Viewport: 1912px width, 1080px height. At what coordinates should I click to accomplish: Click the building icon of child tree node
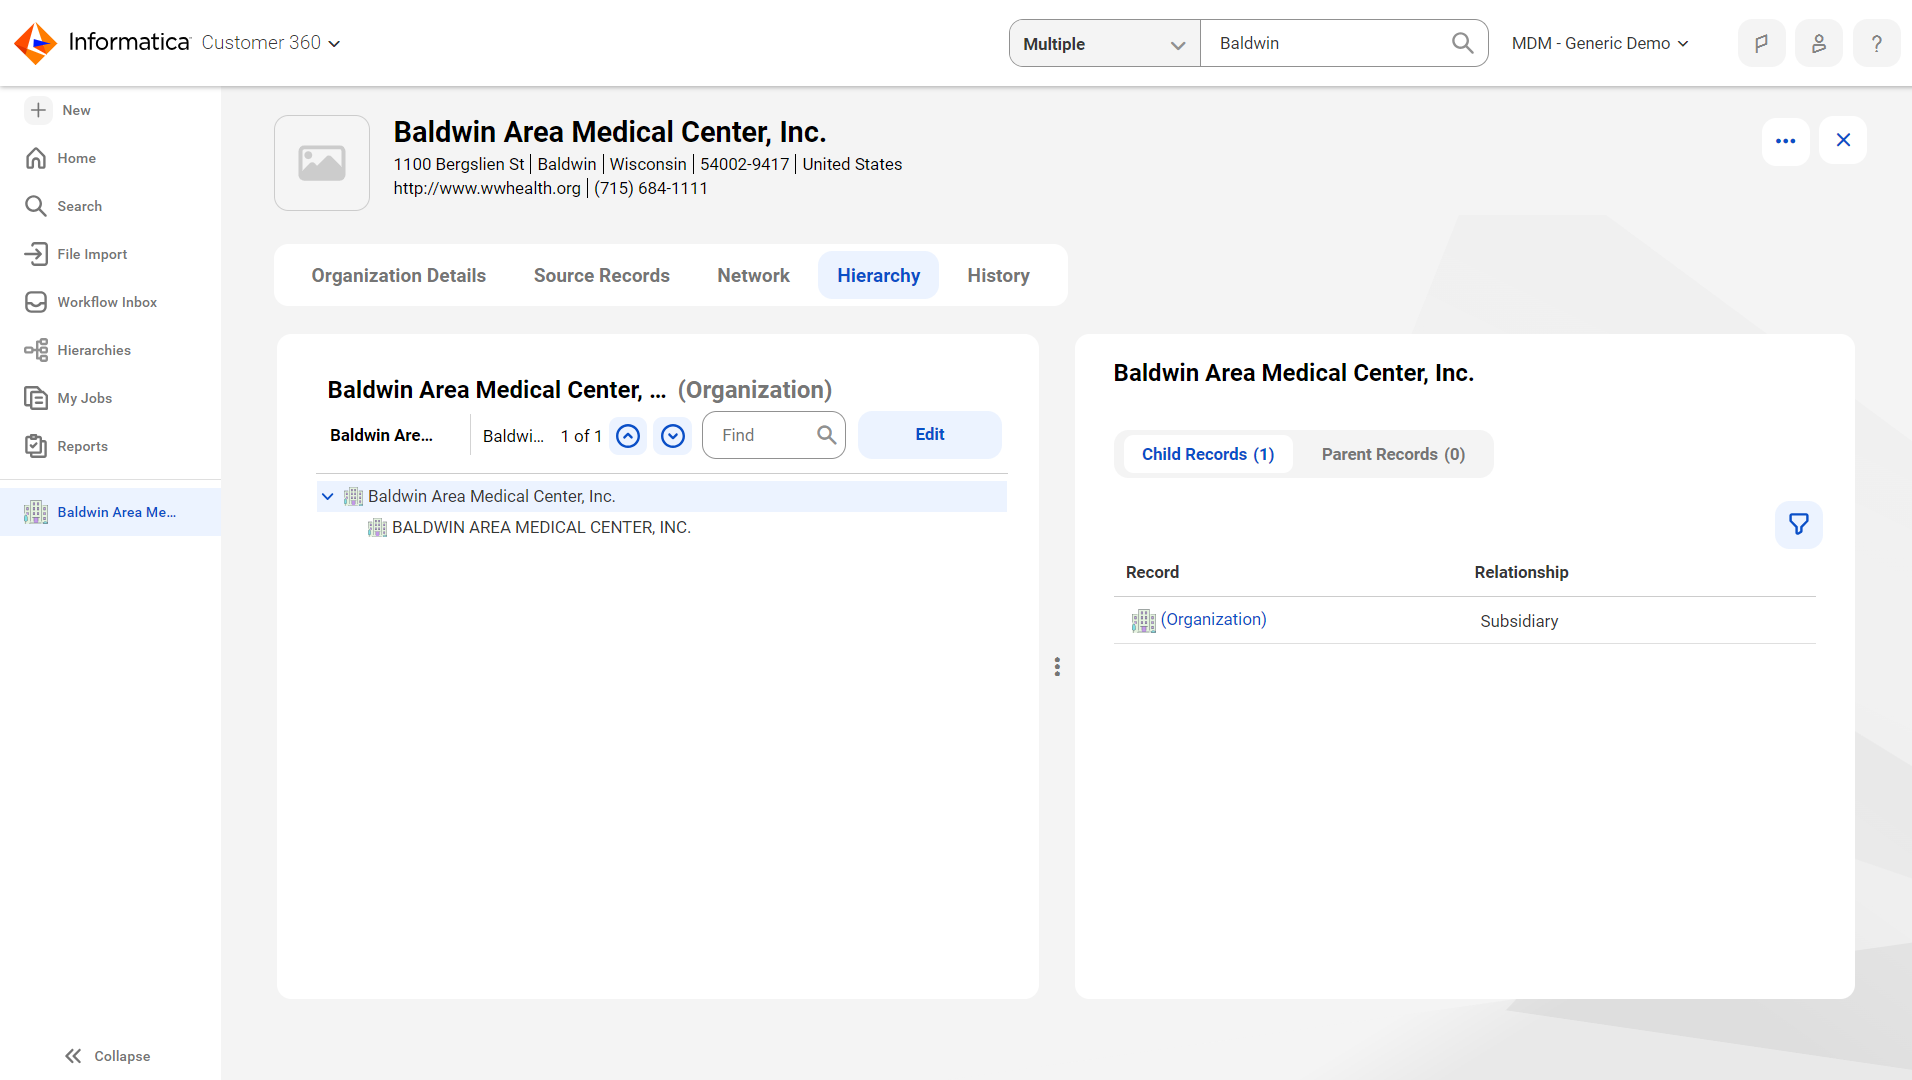pyautogui.click(x=377, y=528)
